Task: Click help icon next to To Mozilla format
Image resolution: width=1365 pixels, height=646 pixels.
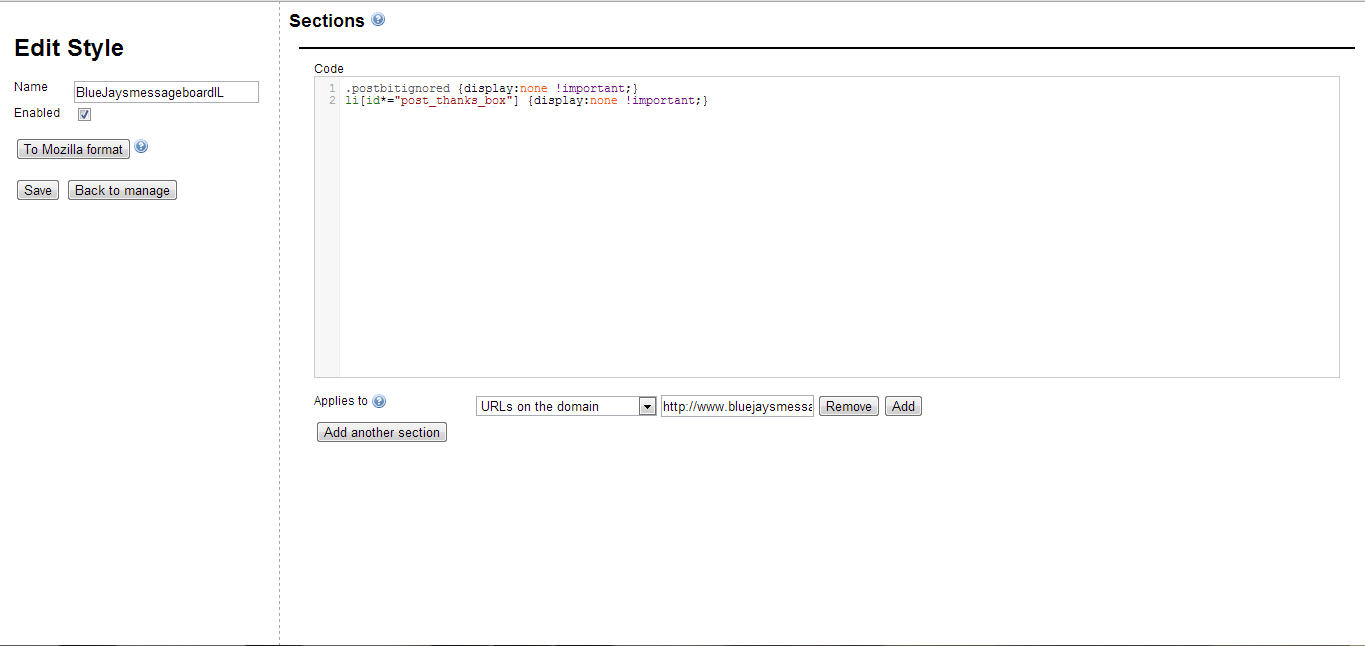Action: pos(141,147)
